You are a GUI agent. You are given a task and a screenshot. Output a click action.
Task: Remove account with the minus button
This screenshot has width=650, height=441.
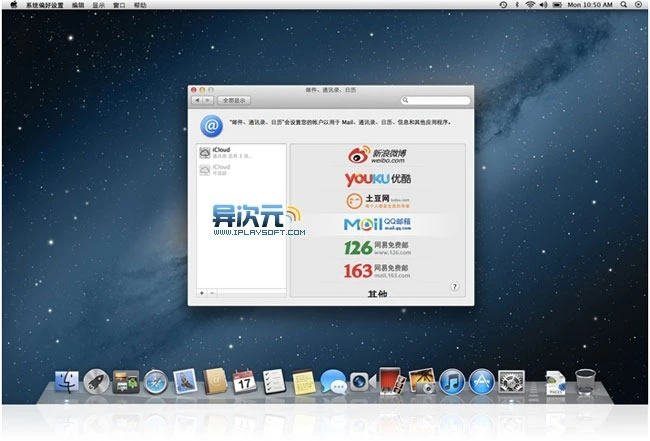point(212,293)
